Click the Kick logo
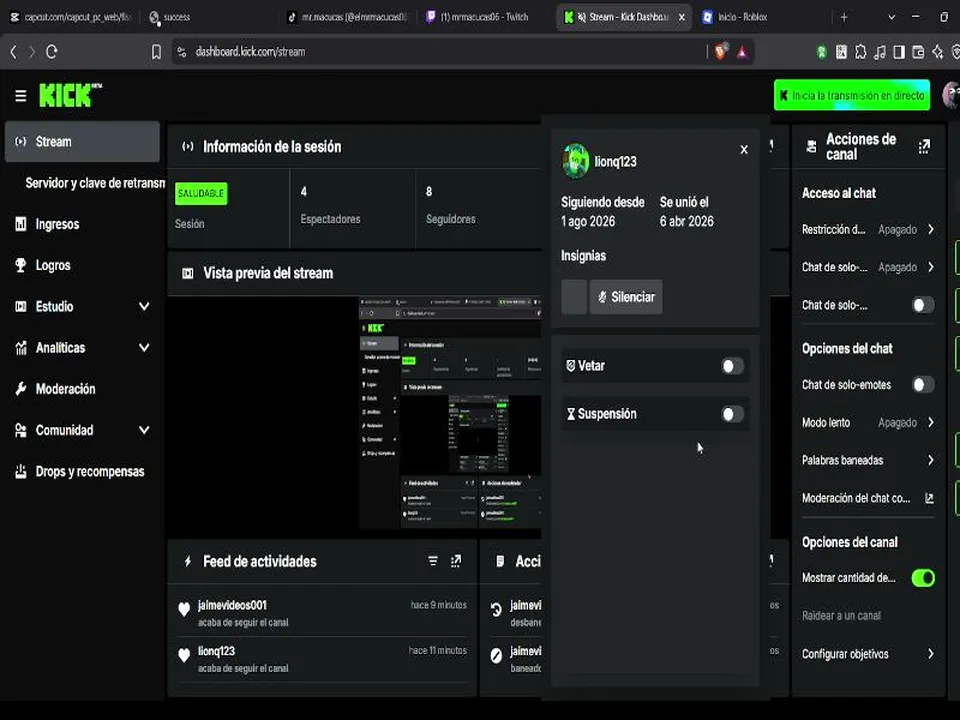This screenshot has width=960, height=720. [x=70, y=95]
